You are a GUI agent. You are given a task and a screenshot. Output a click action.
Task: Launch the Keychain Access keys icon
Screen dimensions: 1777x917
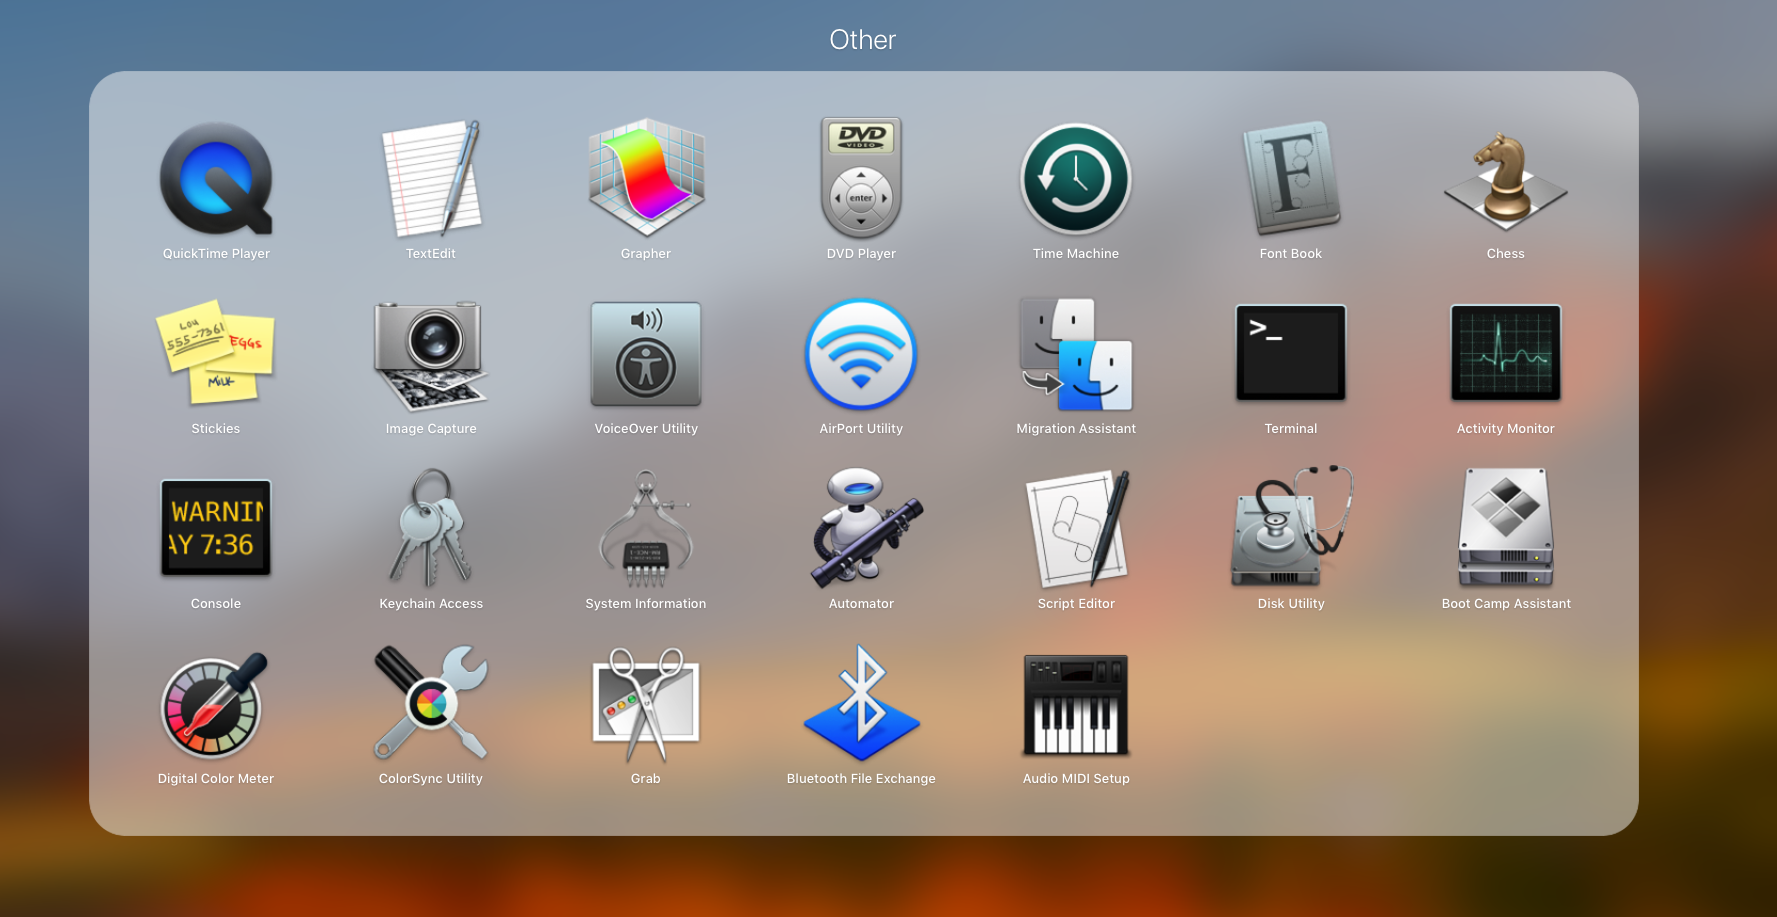(431, 528)
